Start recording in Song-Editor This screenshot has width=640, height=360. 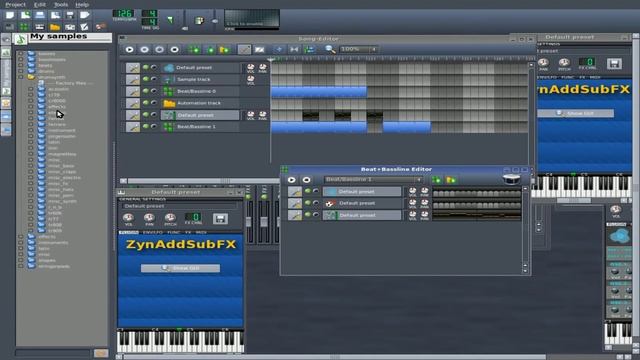point(144,49)
